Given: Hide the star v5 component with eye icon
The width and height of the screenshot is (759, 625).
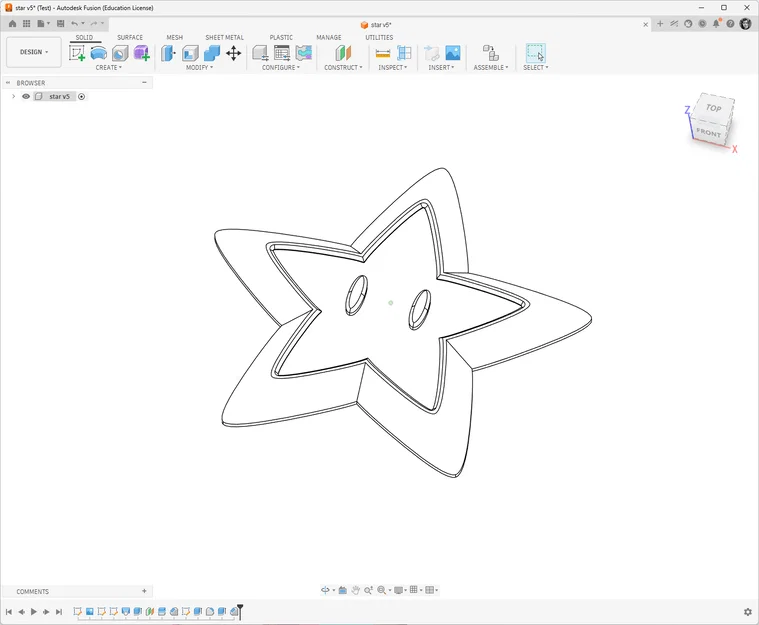Looking at the screenshot, I should tap(26, 96).
